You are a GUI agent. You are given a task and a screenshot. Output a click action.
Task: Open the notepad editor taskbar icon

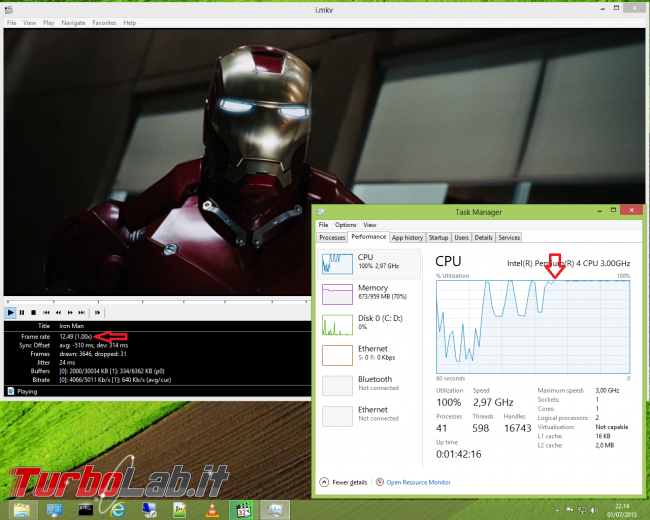[181, 510]
